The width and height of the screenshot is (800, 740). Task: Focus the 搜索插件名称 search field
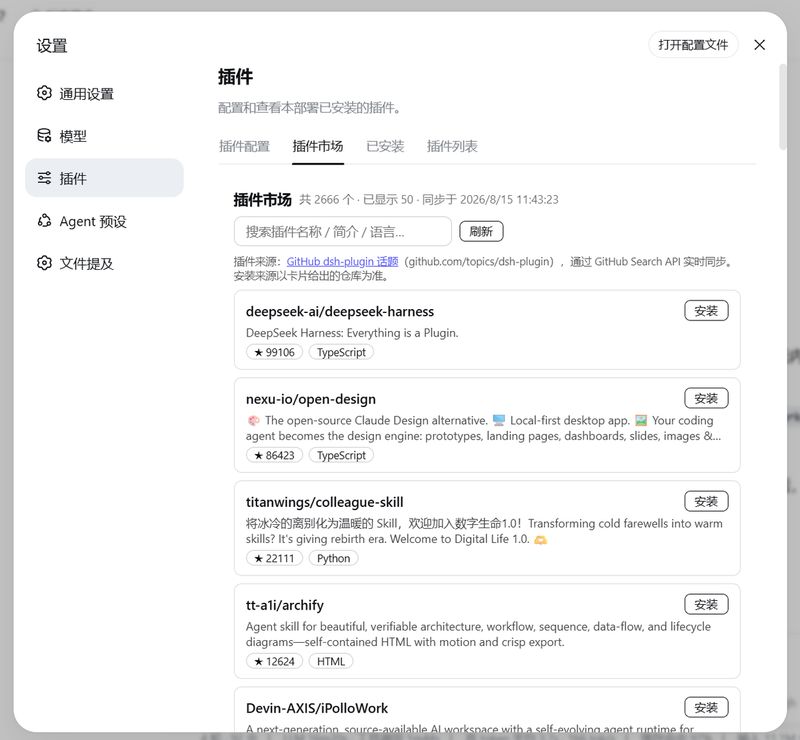coord(343,231)
